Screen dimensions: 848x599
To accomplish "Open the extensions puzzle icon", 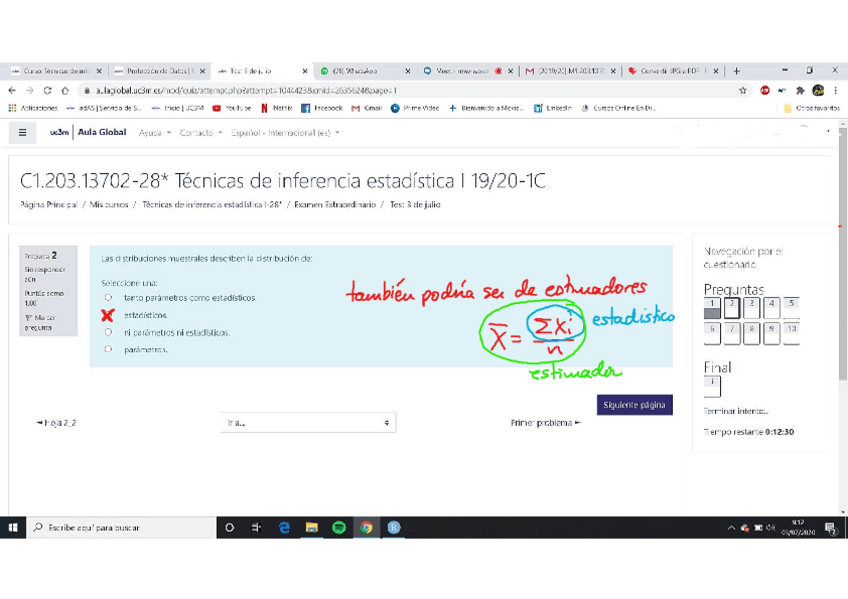I will pos(800,90).
